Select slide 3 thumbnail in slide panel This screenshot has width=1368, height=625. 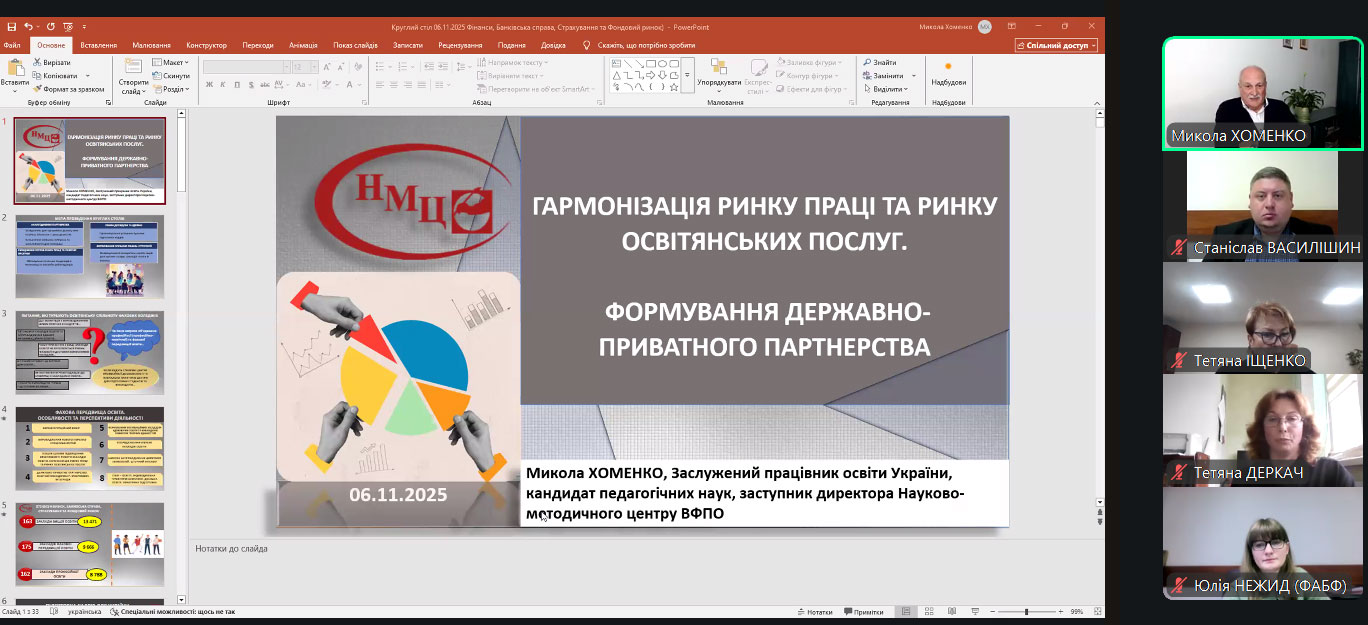(91, 351)
